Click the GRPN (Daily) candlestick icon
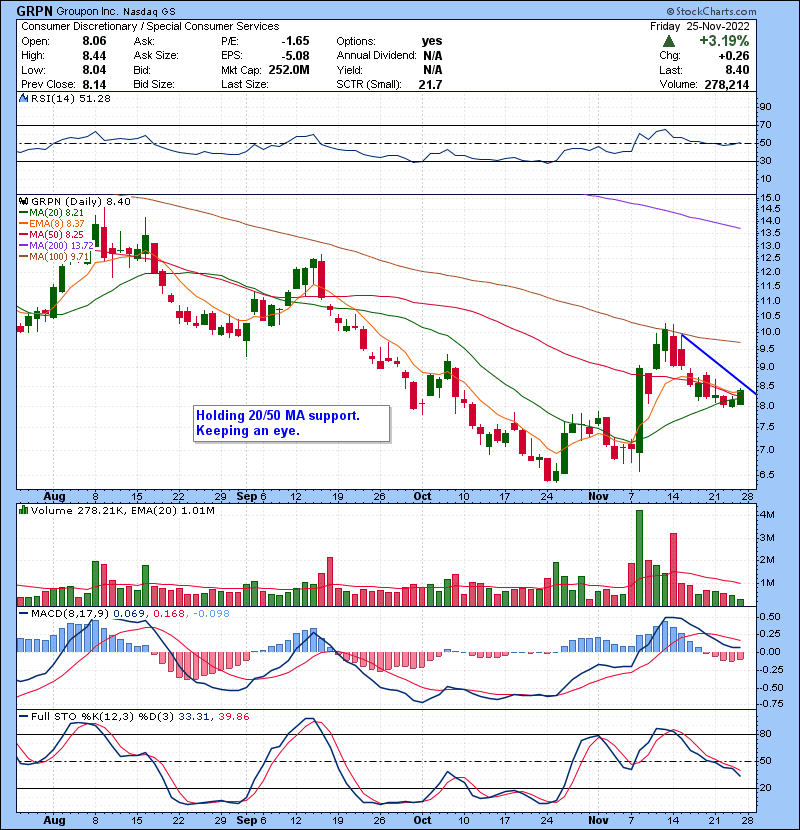This screenshot has width=800, height=830. point(23,201)
